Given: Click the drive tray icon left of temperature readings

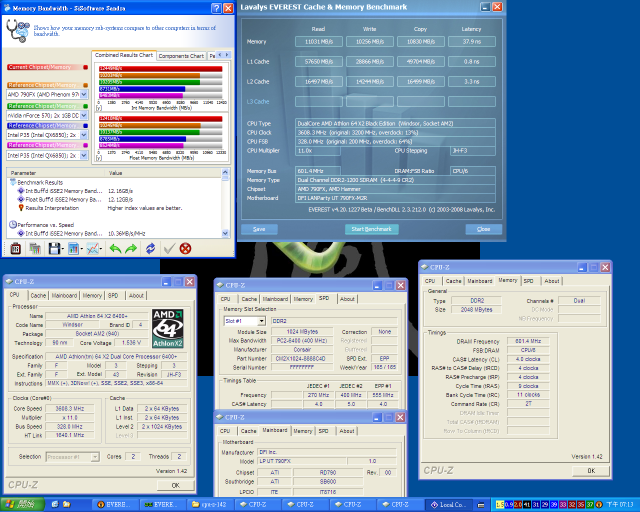Looking at the screenshot, I should click(481, 505).
